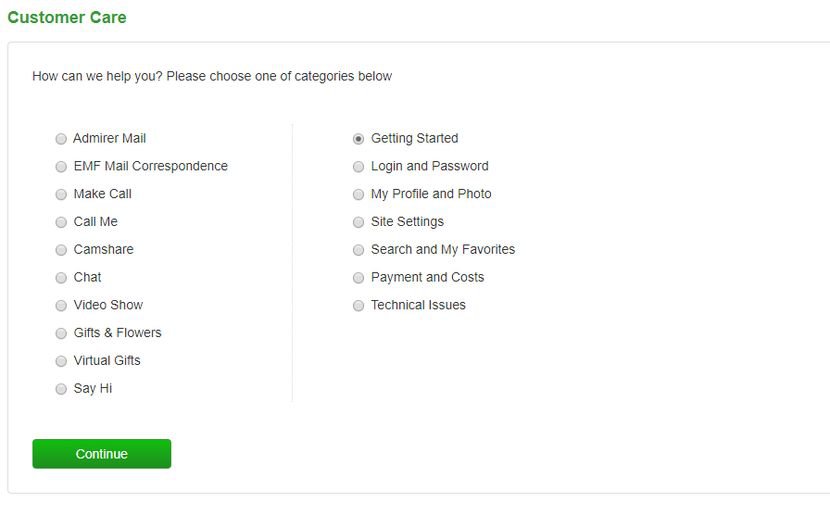Choose the Say Hi option

pos(61,389)
